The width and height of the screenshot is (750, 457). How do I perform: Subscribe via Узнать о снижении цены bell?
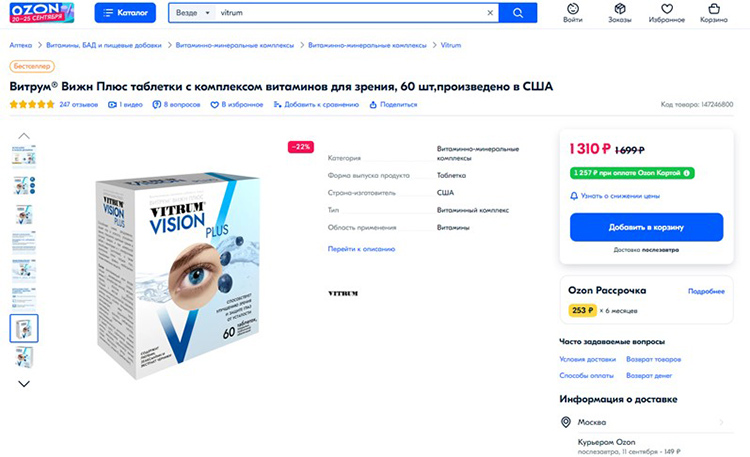(615, 196)
